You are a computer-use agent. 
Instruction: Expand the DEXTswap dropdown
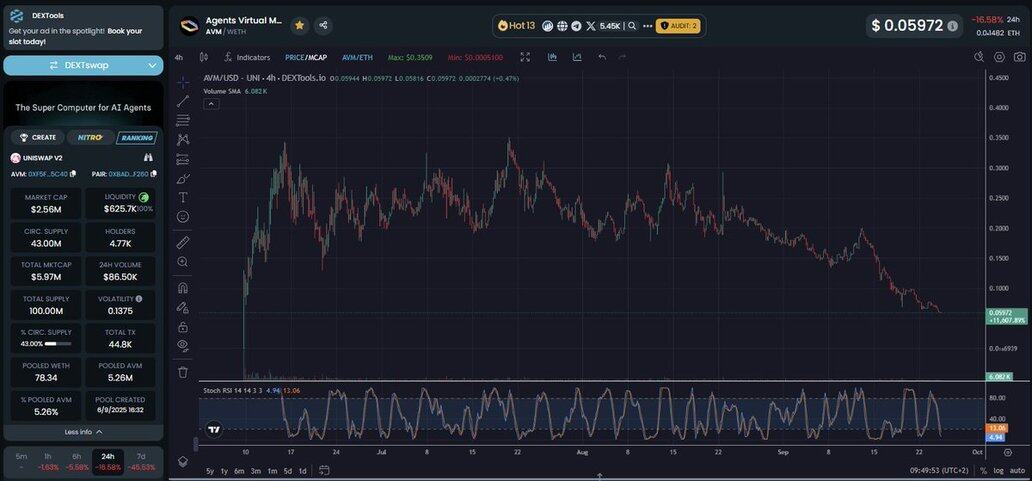point(152,65)
